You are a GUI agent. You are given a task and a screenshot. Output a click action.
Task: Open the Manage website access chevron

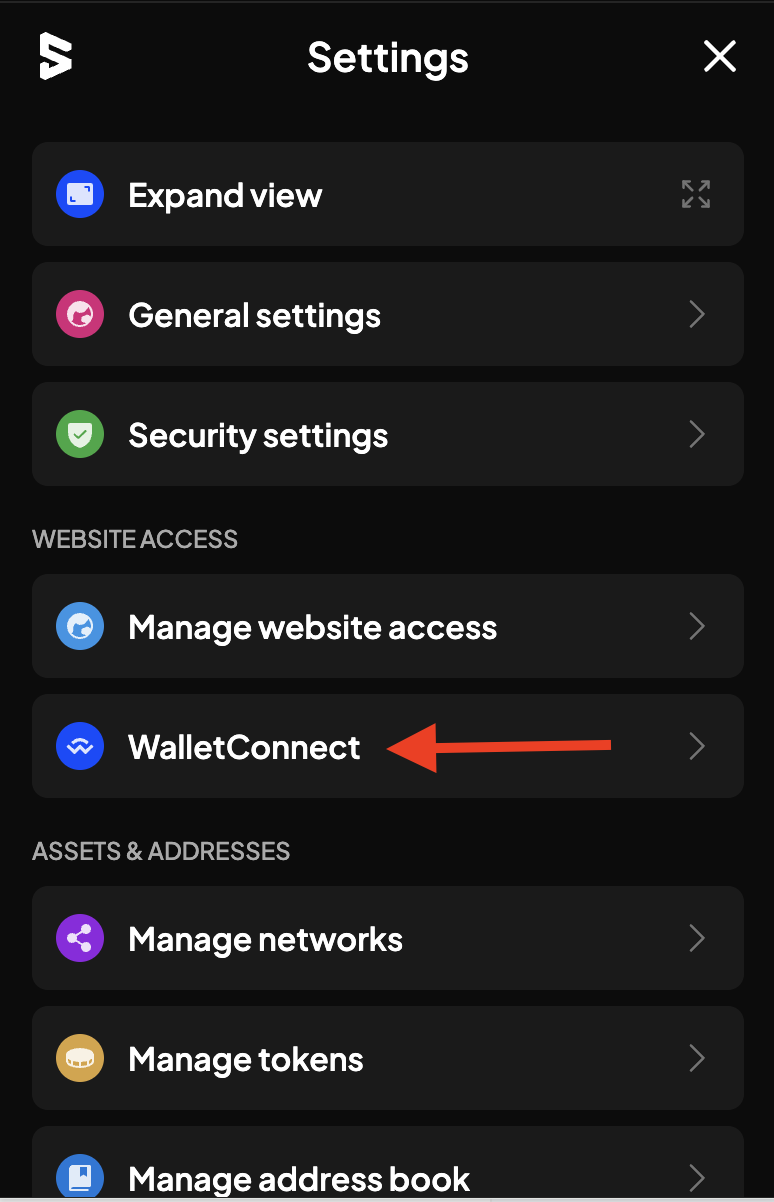point(698,627)
